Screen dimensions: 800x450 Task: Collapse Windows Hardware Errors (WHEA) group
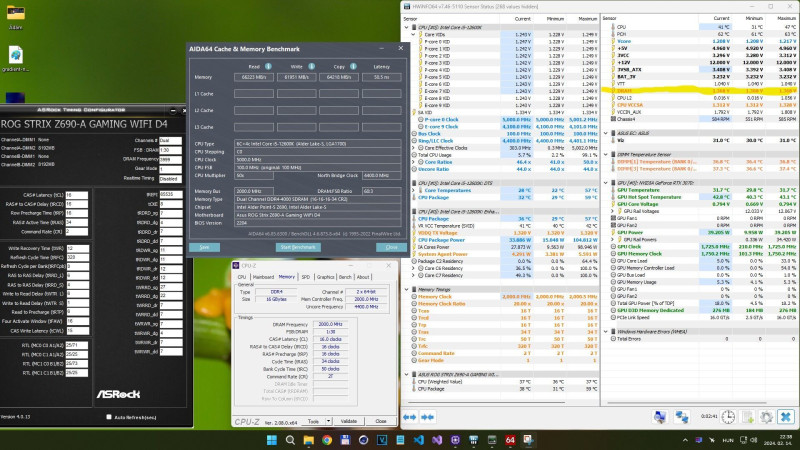606,332
